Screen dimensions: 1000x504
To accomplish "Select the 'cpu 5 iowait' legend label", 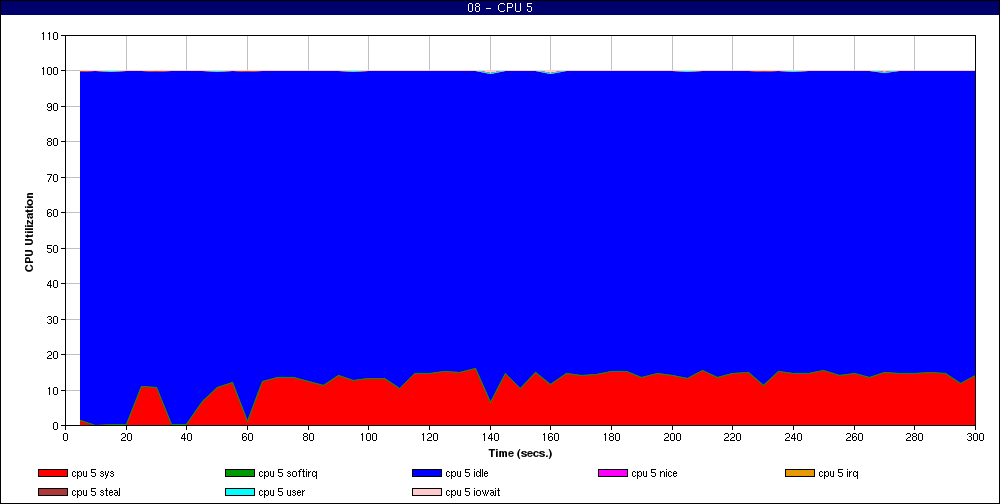I will click(x=473, y=493).
